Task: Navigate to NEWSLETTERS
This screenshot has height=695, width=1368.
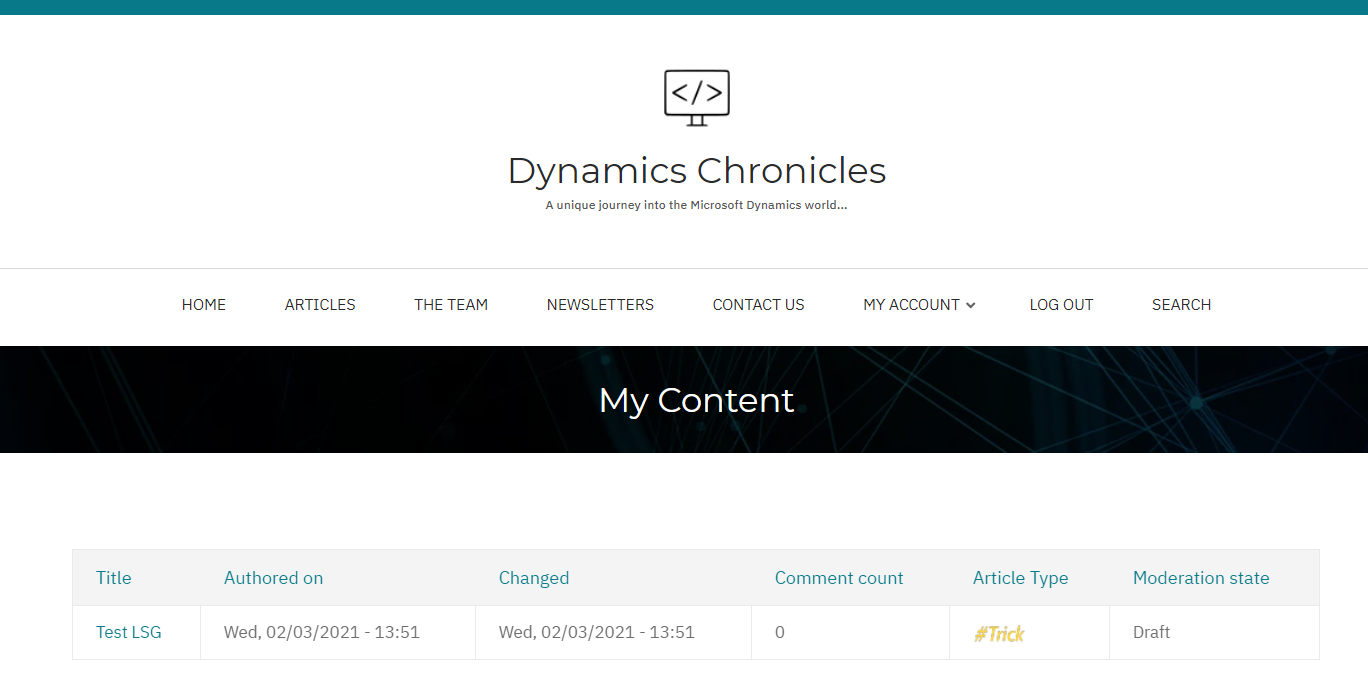Action: coord(600,305)
